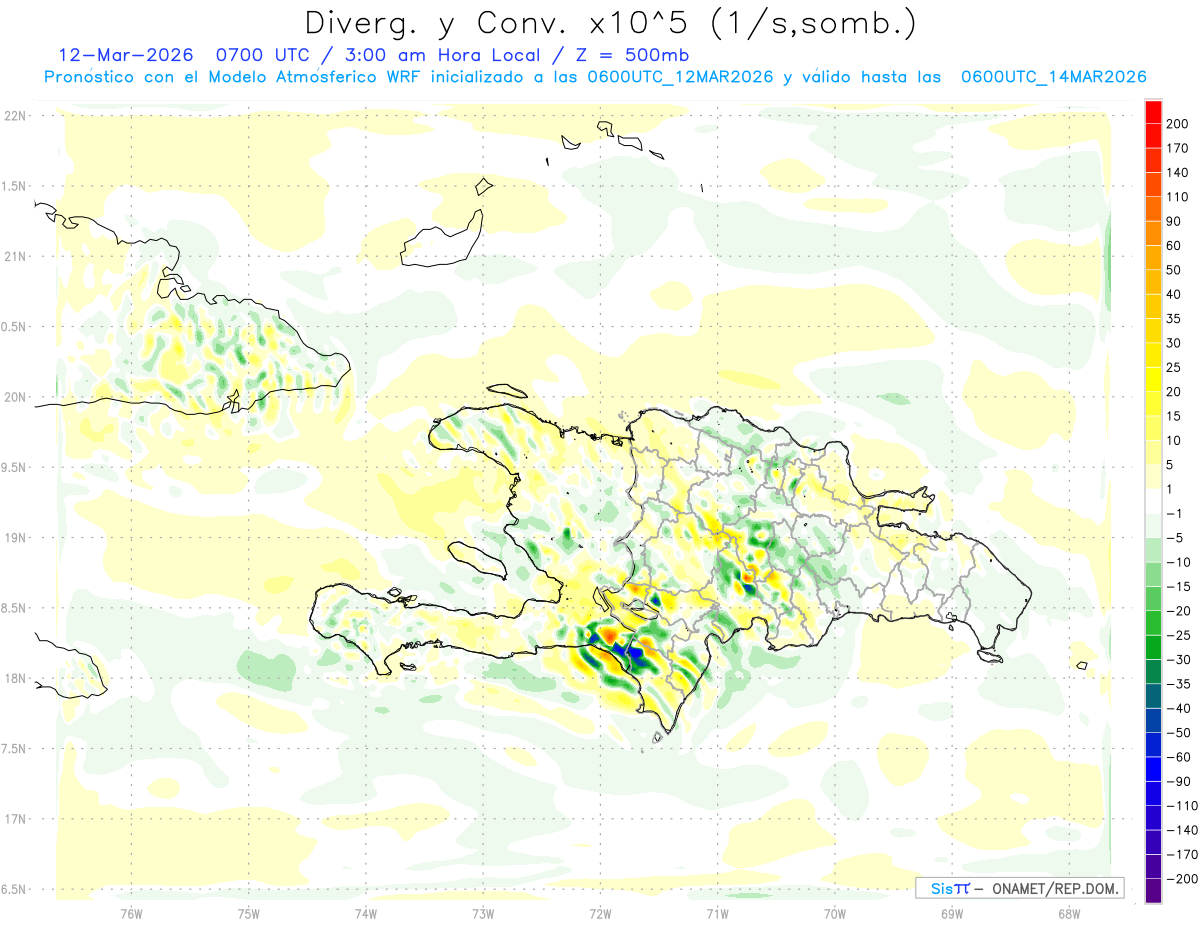The width and height of the screenshot is (1200, 927).
Task: Click the legend value '-10'
Action: coord(1178,562)
